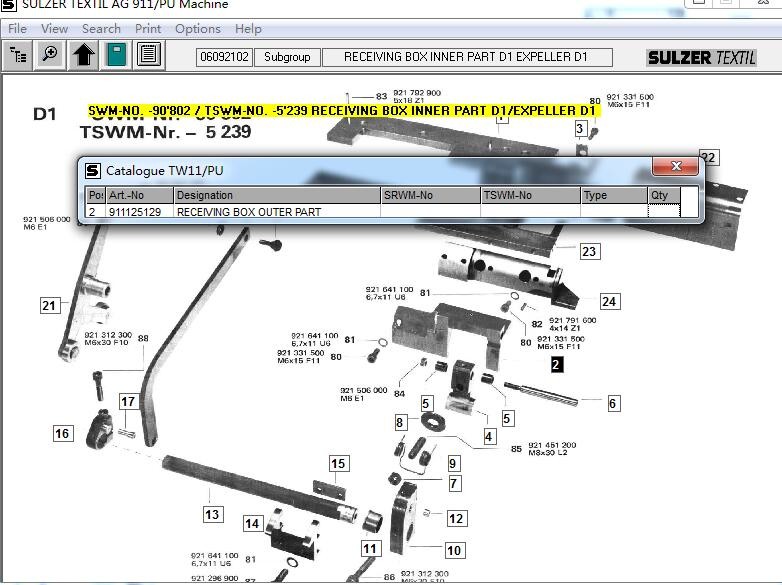This screenshot has width=782, height=585.
Task: Select part number 21 in diagram
Action: point(49,305)
